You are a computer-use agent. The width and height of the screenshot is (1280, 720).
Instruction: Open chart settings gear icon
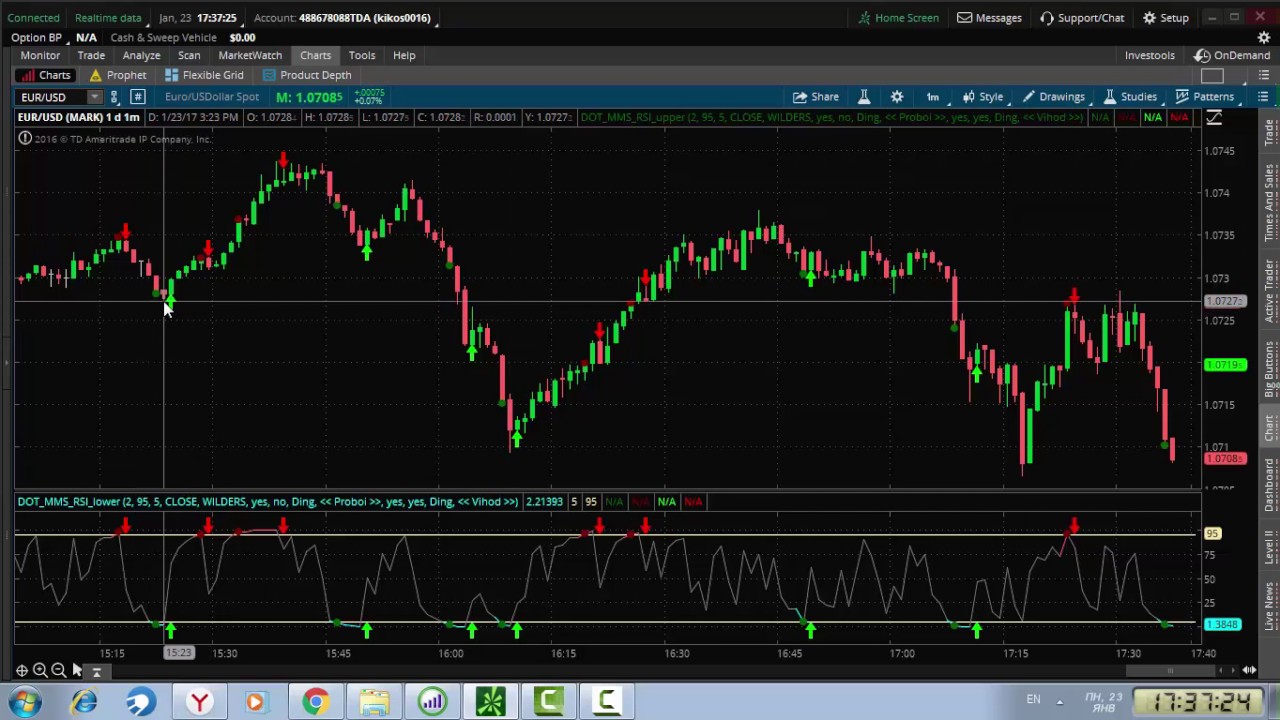[897, 97]
